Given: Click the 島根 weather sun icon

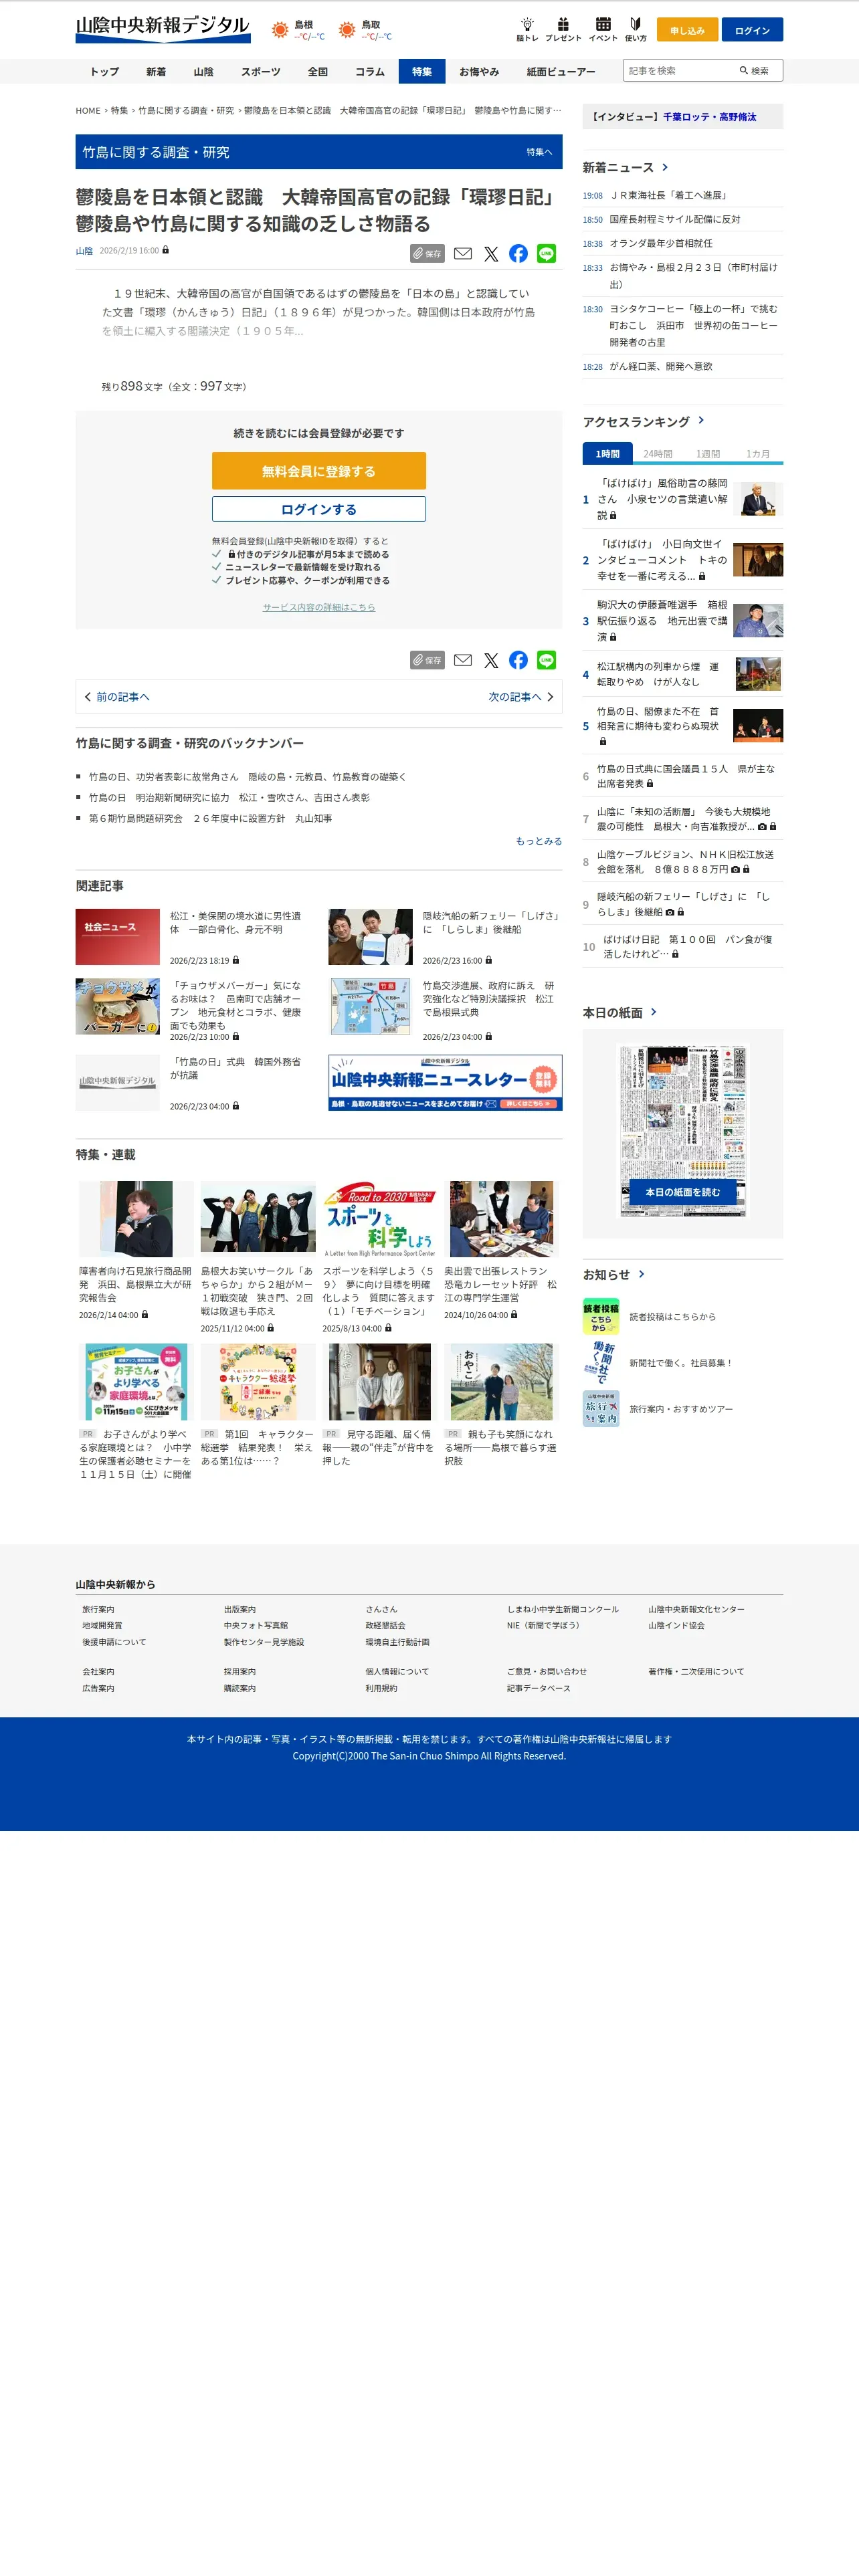Looking at the screenshot, I should click(280, 30).
